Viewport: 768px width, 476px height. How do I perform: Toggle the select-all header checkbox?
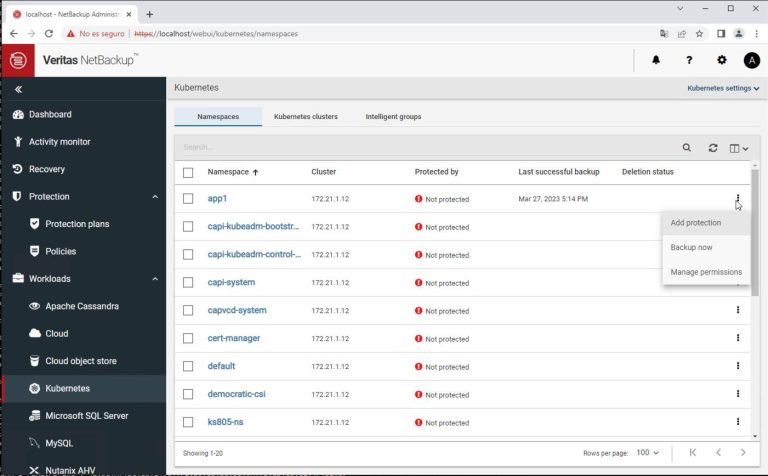[x=188, y=172]
